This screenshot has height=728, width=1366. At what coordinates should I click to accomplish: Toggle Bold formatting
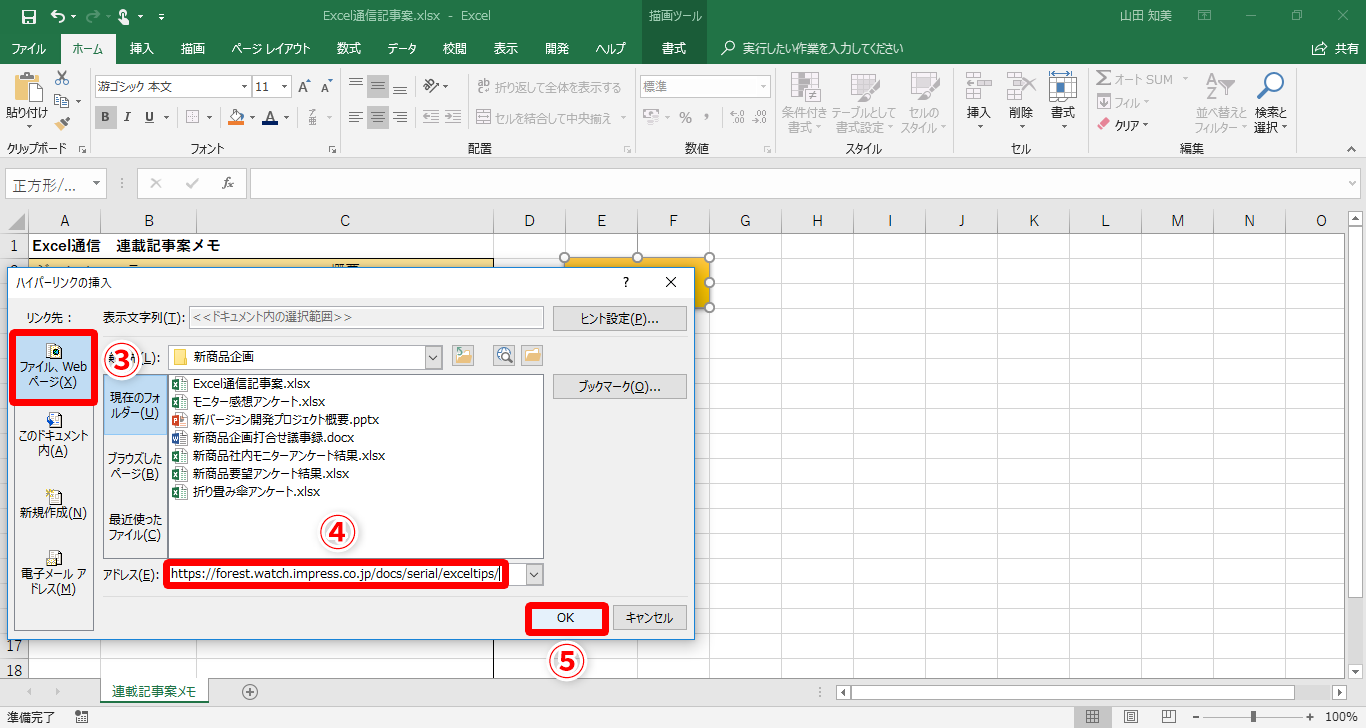[106, 117]
